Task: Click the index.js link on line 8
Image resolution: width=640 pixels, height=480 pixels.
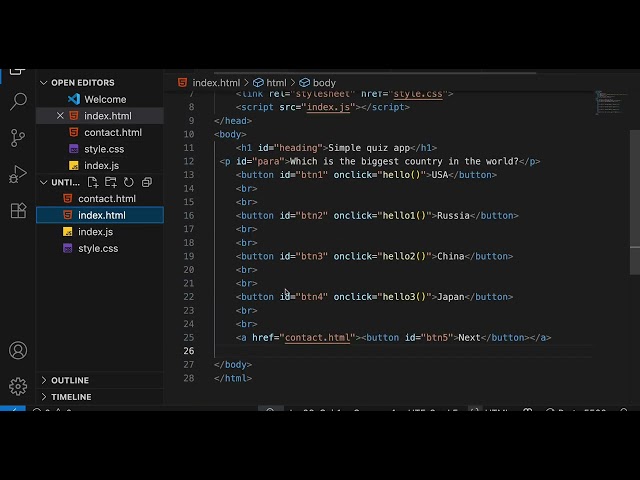Action: 328,107
